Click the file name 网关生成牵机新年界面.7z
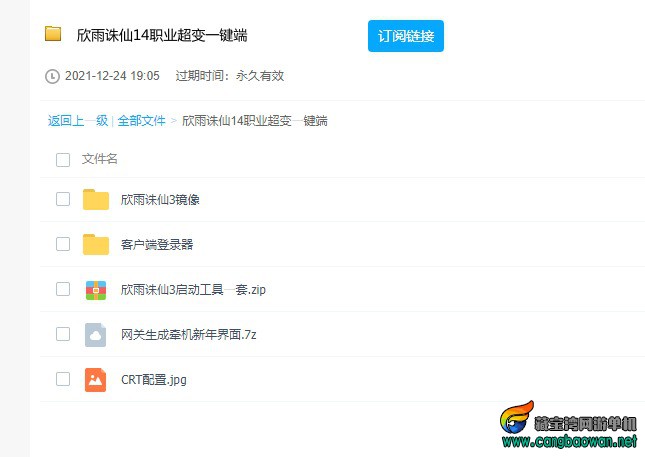This screenshot has width=645, height=457. coord(188,335)
